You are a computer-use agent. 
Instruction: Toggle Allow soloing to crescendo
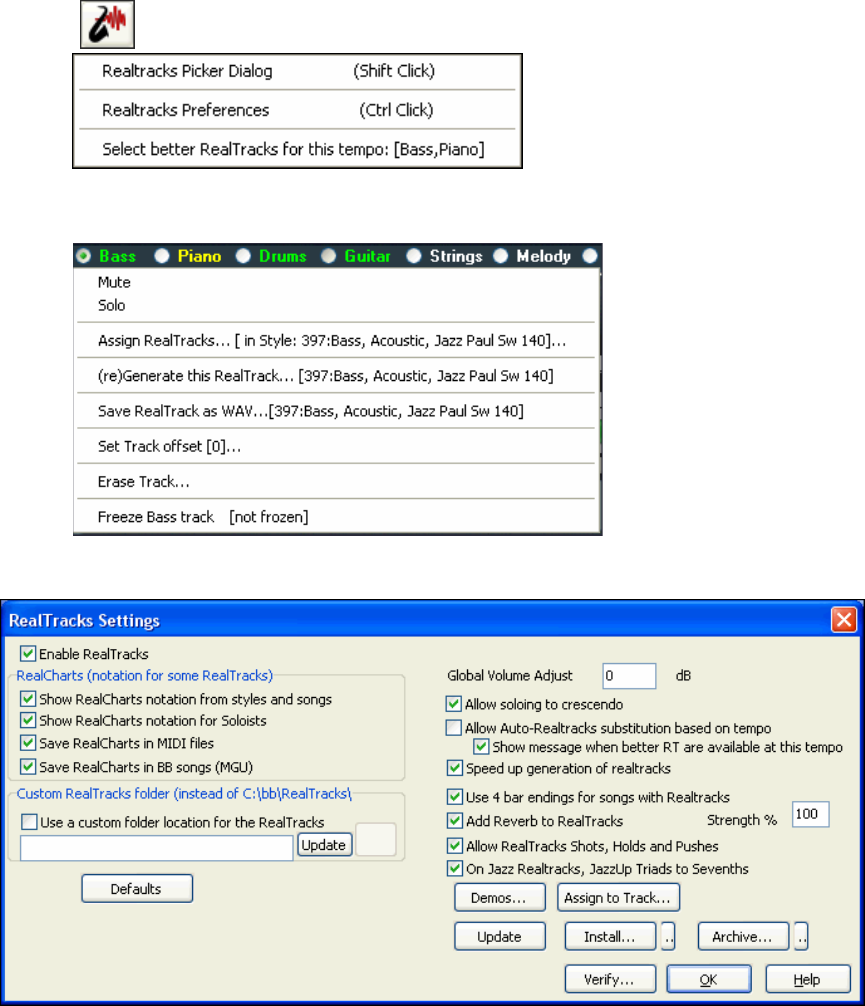coord(454,704)
